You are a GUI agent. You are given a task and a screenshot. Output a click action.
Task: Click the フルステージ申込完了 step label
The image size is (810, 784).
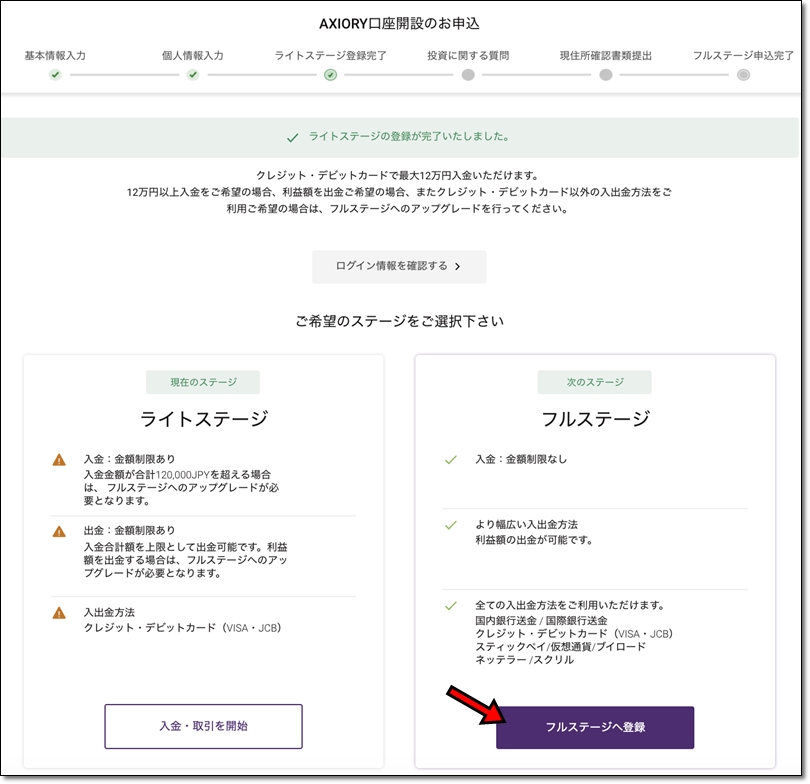(x=743, y=55)
